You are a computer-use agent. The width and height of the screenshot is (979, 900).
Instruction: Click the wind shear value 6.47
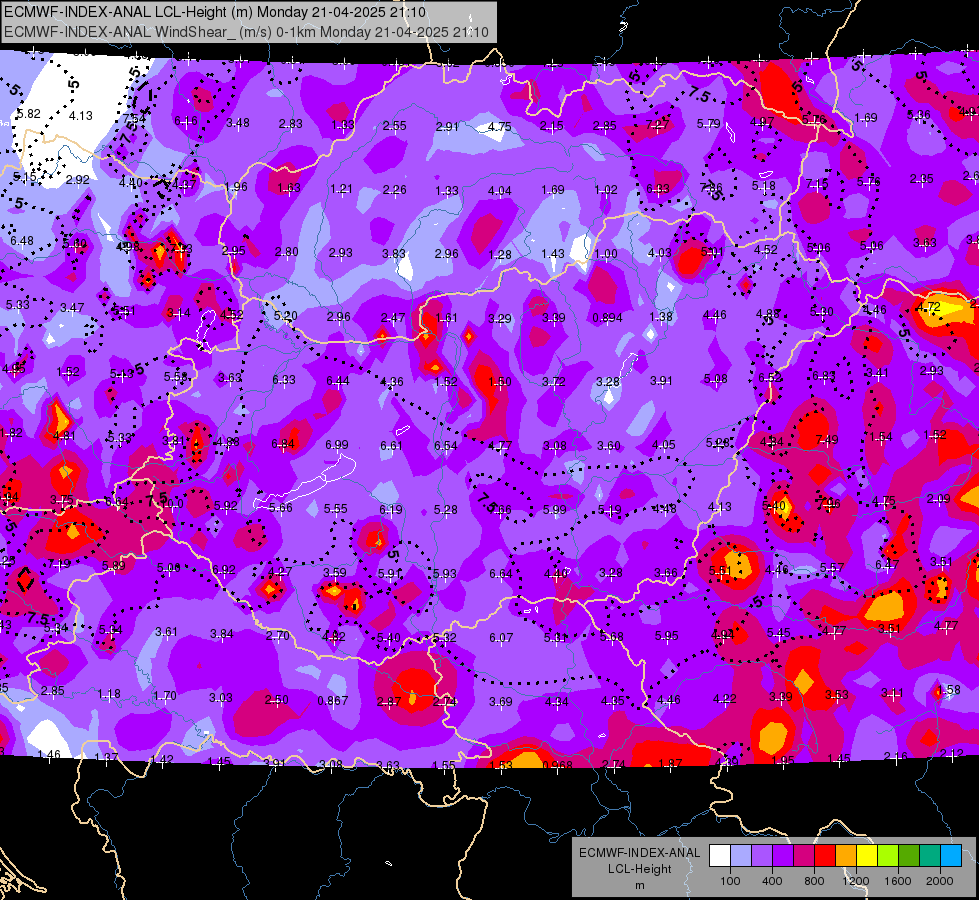click(x=887, y=565)
